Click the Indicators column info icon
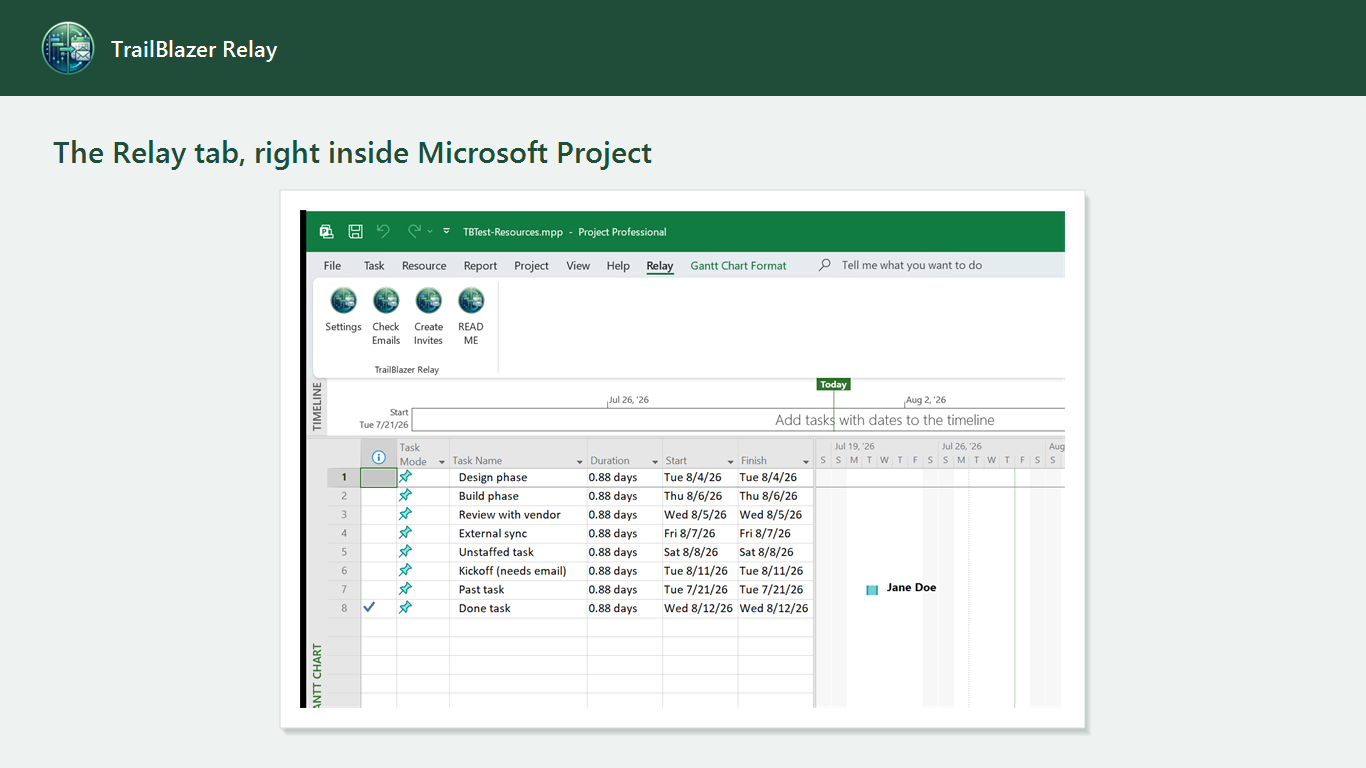Screen dimensions: 1366x768 pyautogui.click(x=378, y=457)
